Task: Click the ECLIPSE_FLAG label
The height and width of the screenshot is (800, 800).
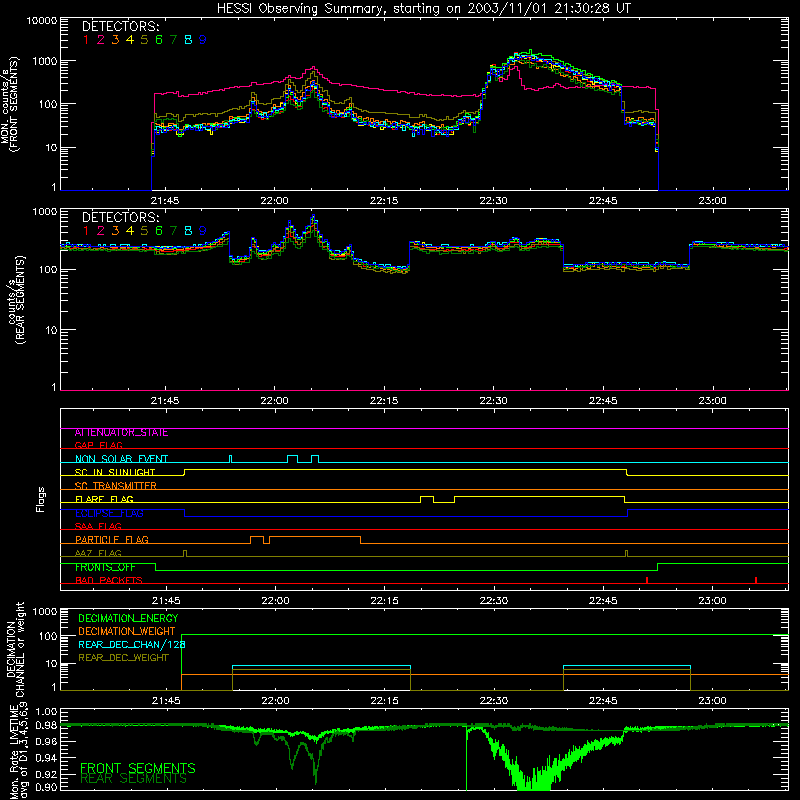Action: [x=109, y=513]
